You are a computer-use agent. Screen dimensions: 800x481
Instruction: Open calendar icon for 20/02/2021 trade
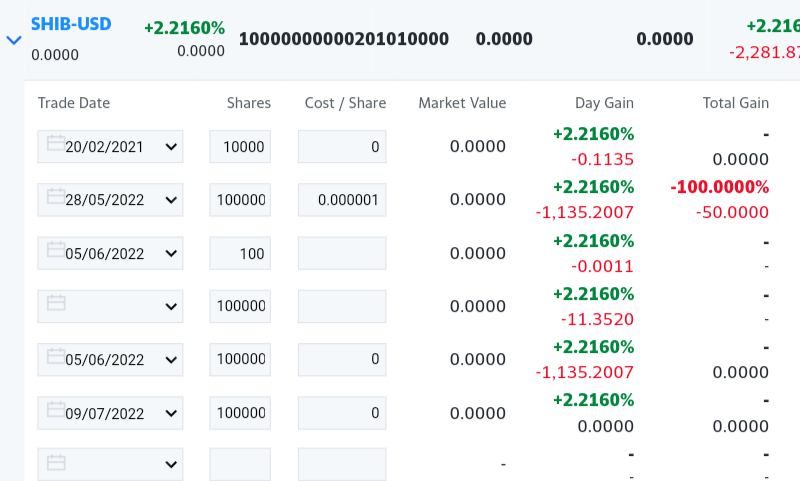[x=56, y=143]
